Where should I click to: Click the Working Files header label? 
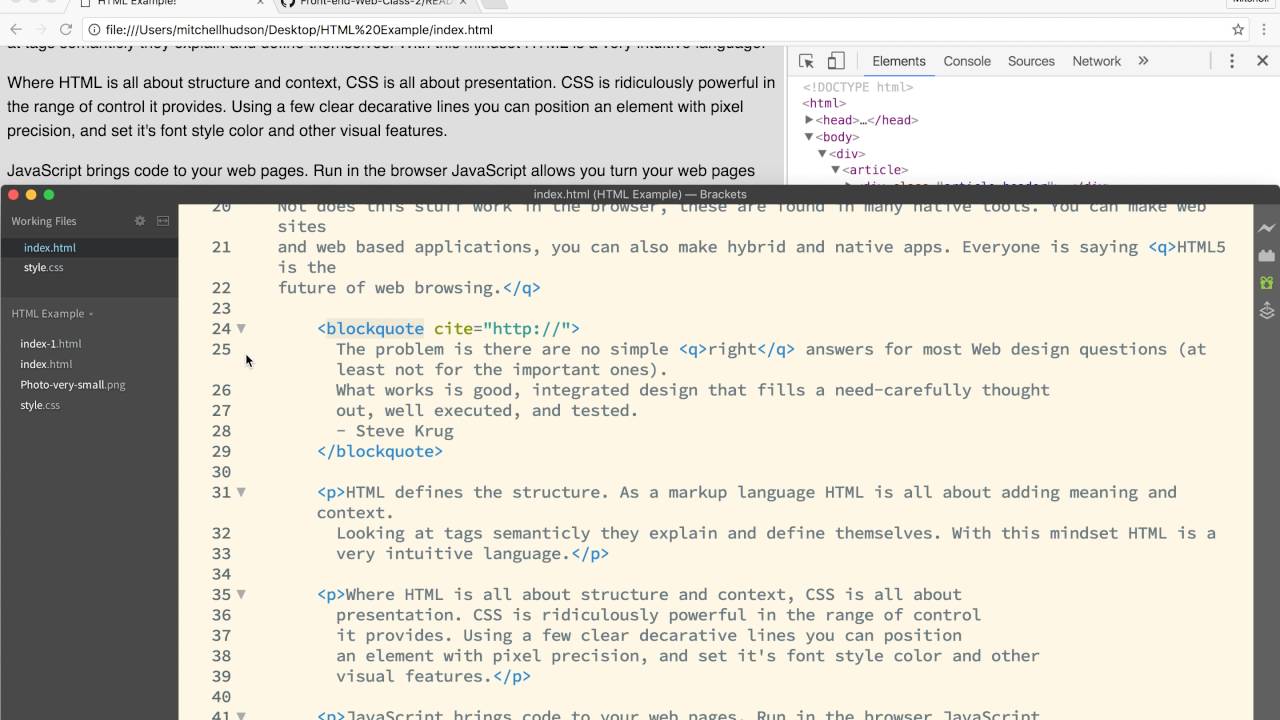click(x=44, y=221)
